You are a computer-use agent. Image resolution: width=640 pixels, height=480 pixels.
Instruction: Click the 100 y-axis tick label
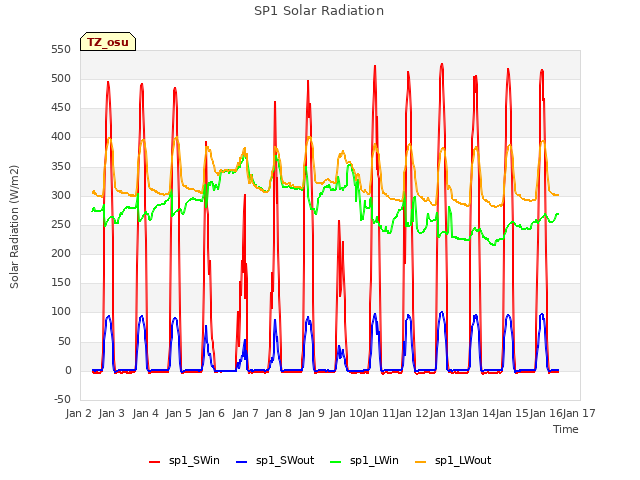pos(61,312)
